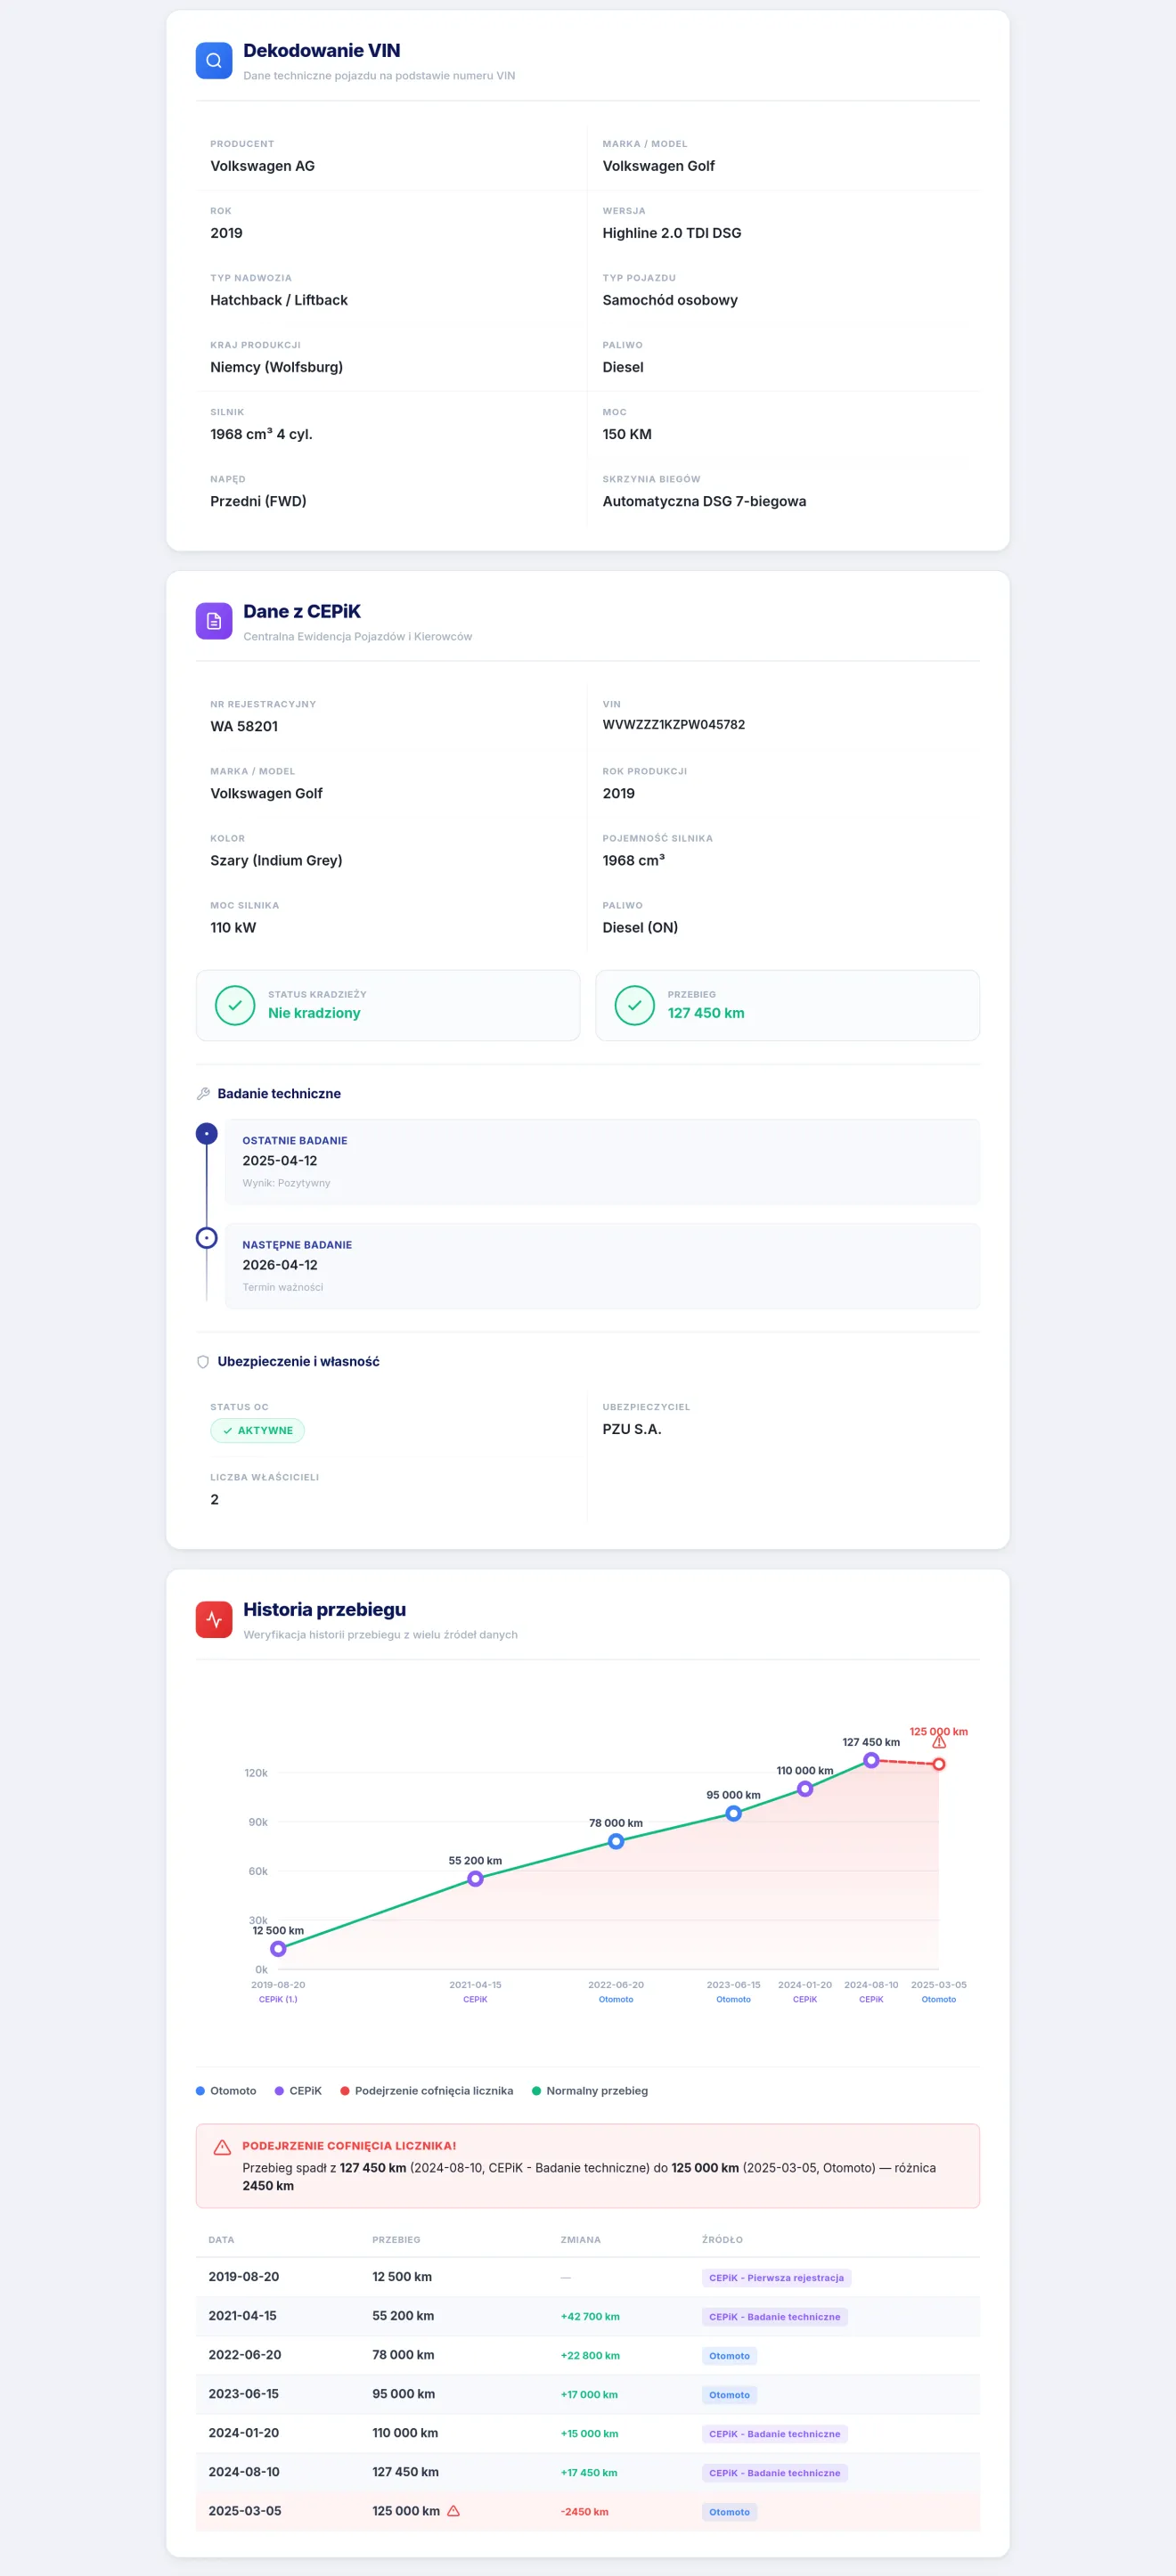Click the magnifier icon beside Dekodowanie VIN
The height and width of the screenshot is (2576, 1176).
[214, 60]
